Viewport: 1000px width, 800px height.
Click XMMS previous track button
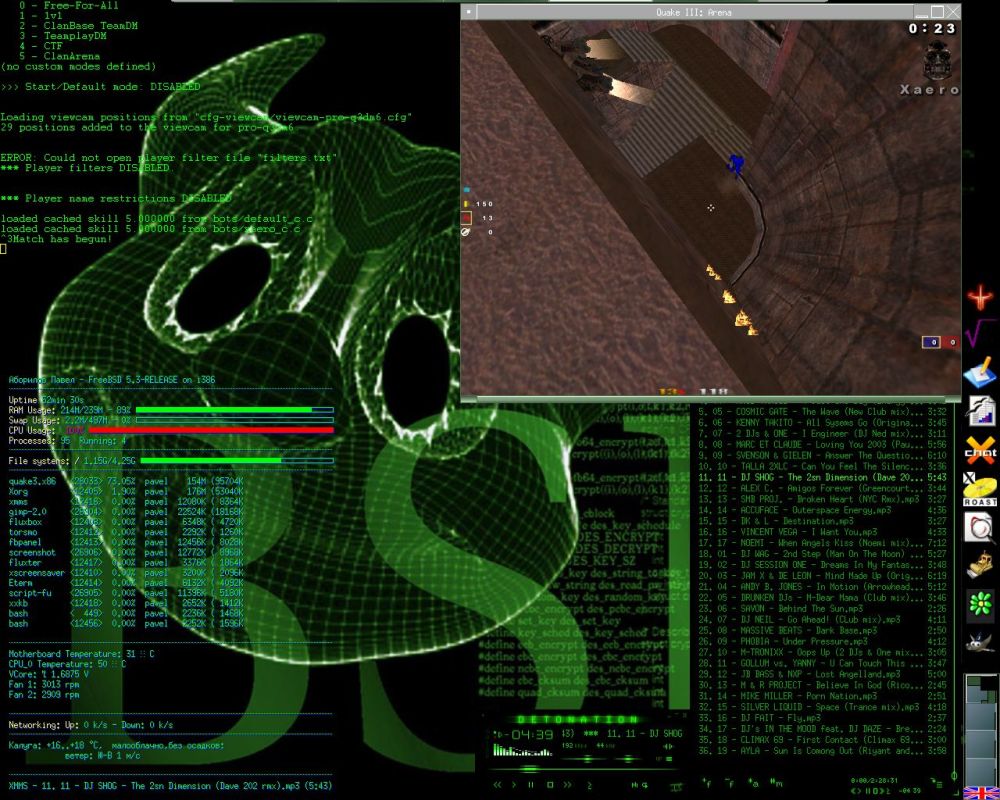(x=497, y=784)
